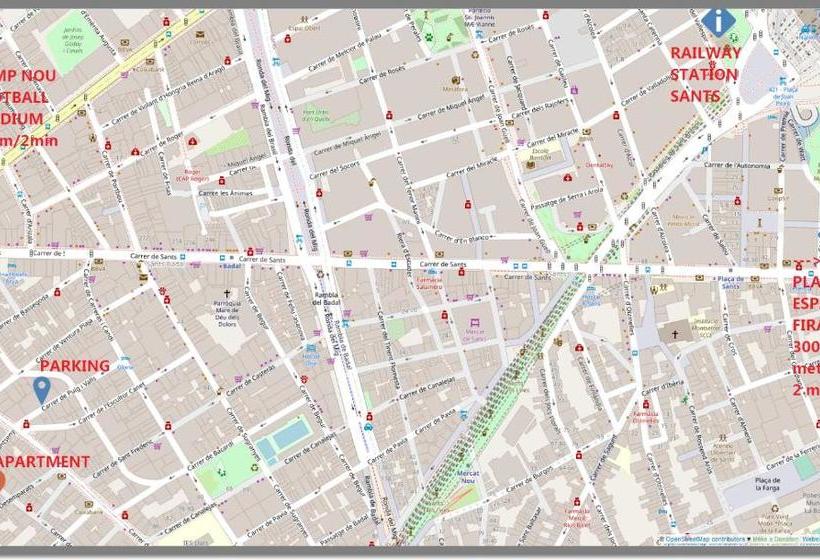Click the Mercat de Sants marketplace icon
This screenshot has width=820, height=560.
(474, 324)
